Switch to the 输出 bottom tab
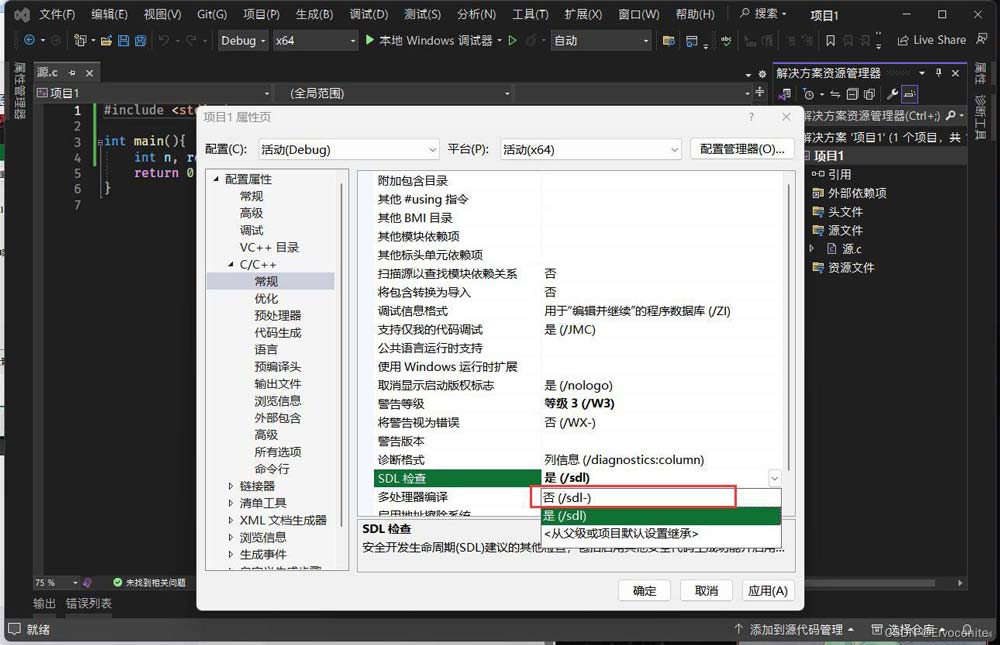The height and width of the screenshot is (645, 1000). (45, 604)
